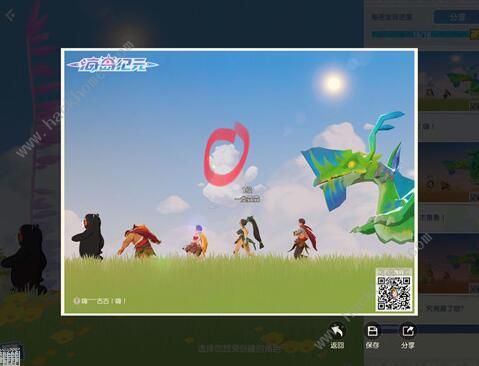Click the black bear character in photo

tap(88, 236)
